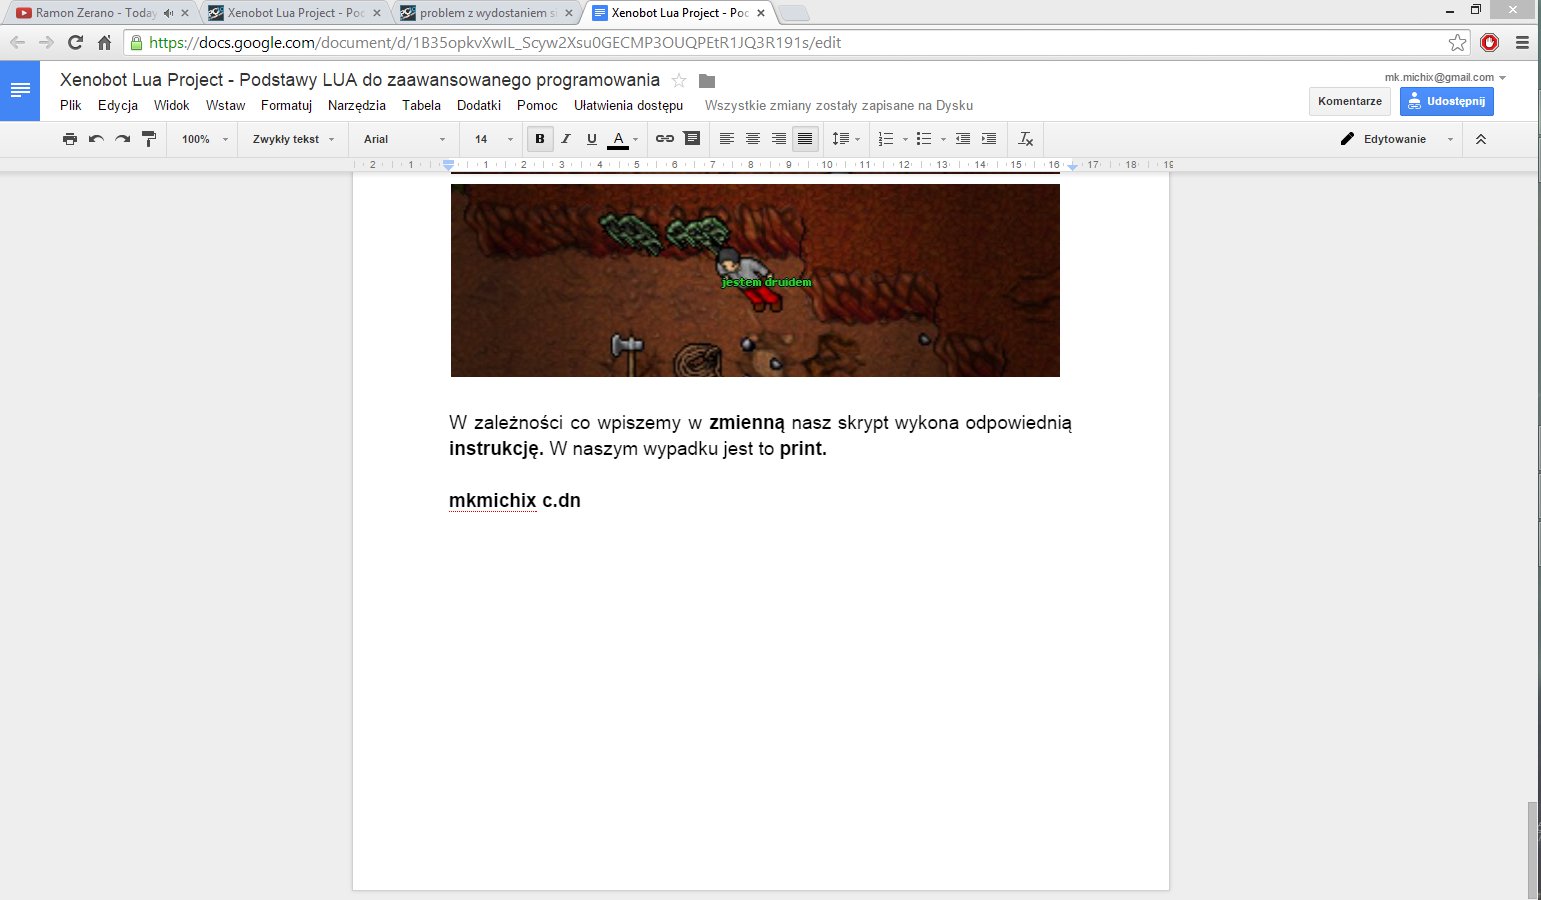This screenshot has width=1541, height=900.
Task: Insert a comment from the toolbar
Action: pos(692,139)
